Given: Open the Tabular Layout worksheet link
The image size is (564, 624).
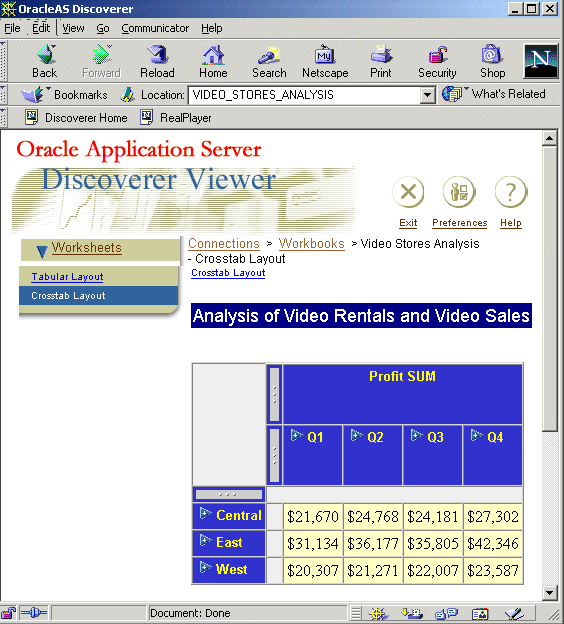Looking at the screenshot, I should (x=67, y=277).
